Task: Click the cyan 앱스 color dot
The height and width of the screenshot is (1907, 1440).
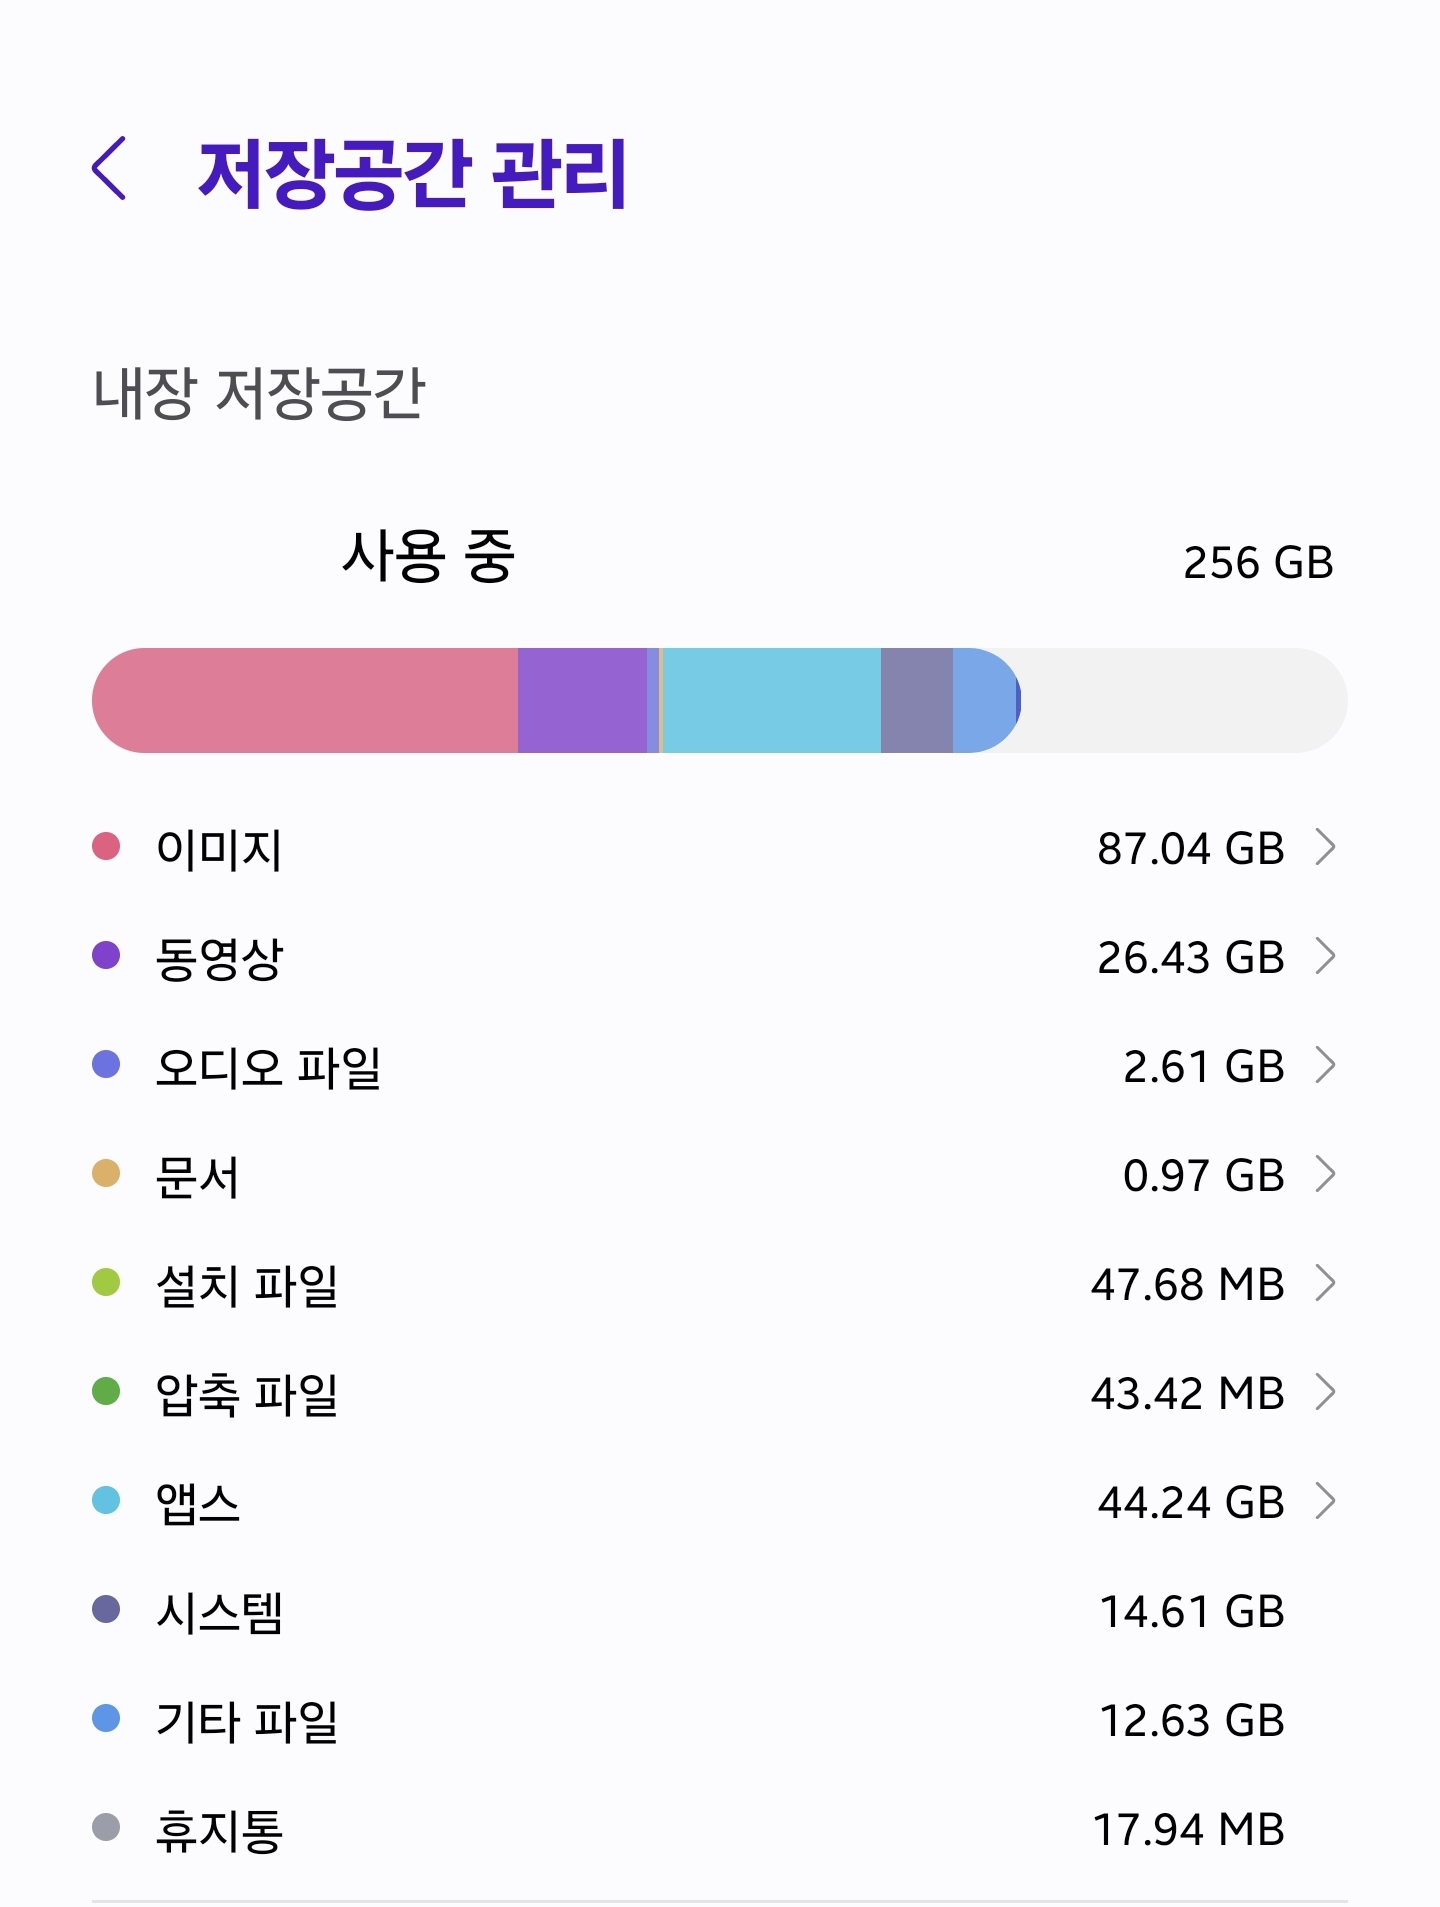Action: [x=106, y=1500]
